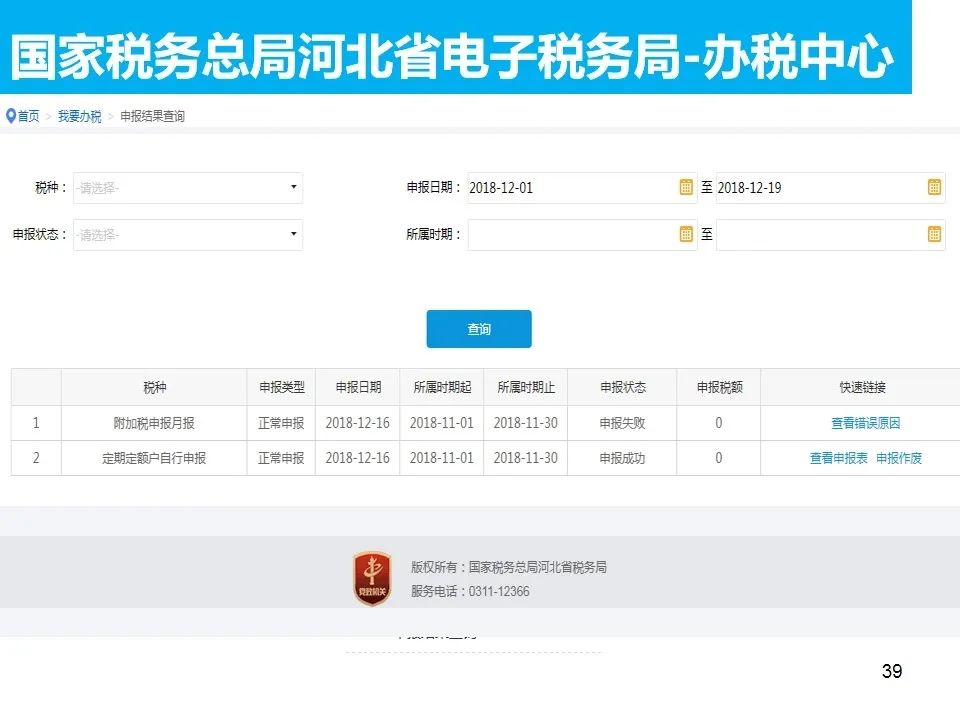960x720 pixels.
Task: Expand the 税种 dropdown
Action: pos(188,187)
